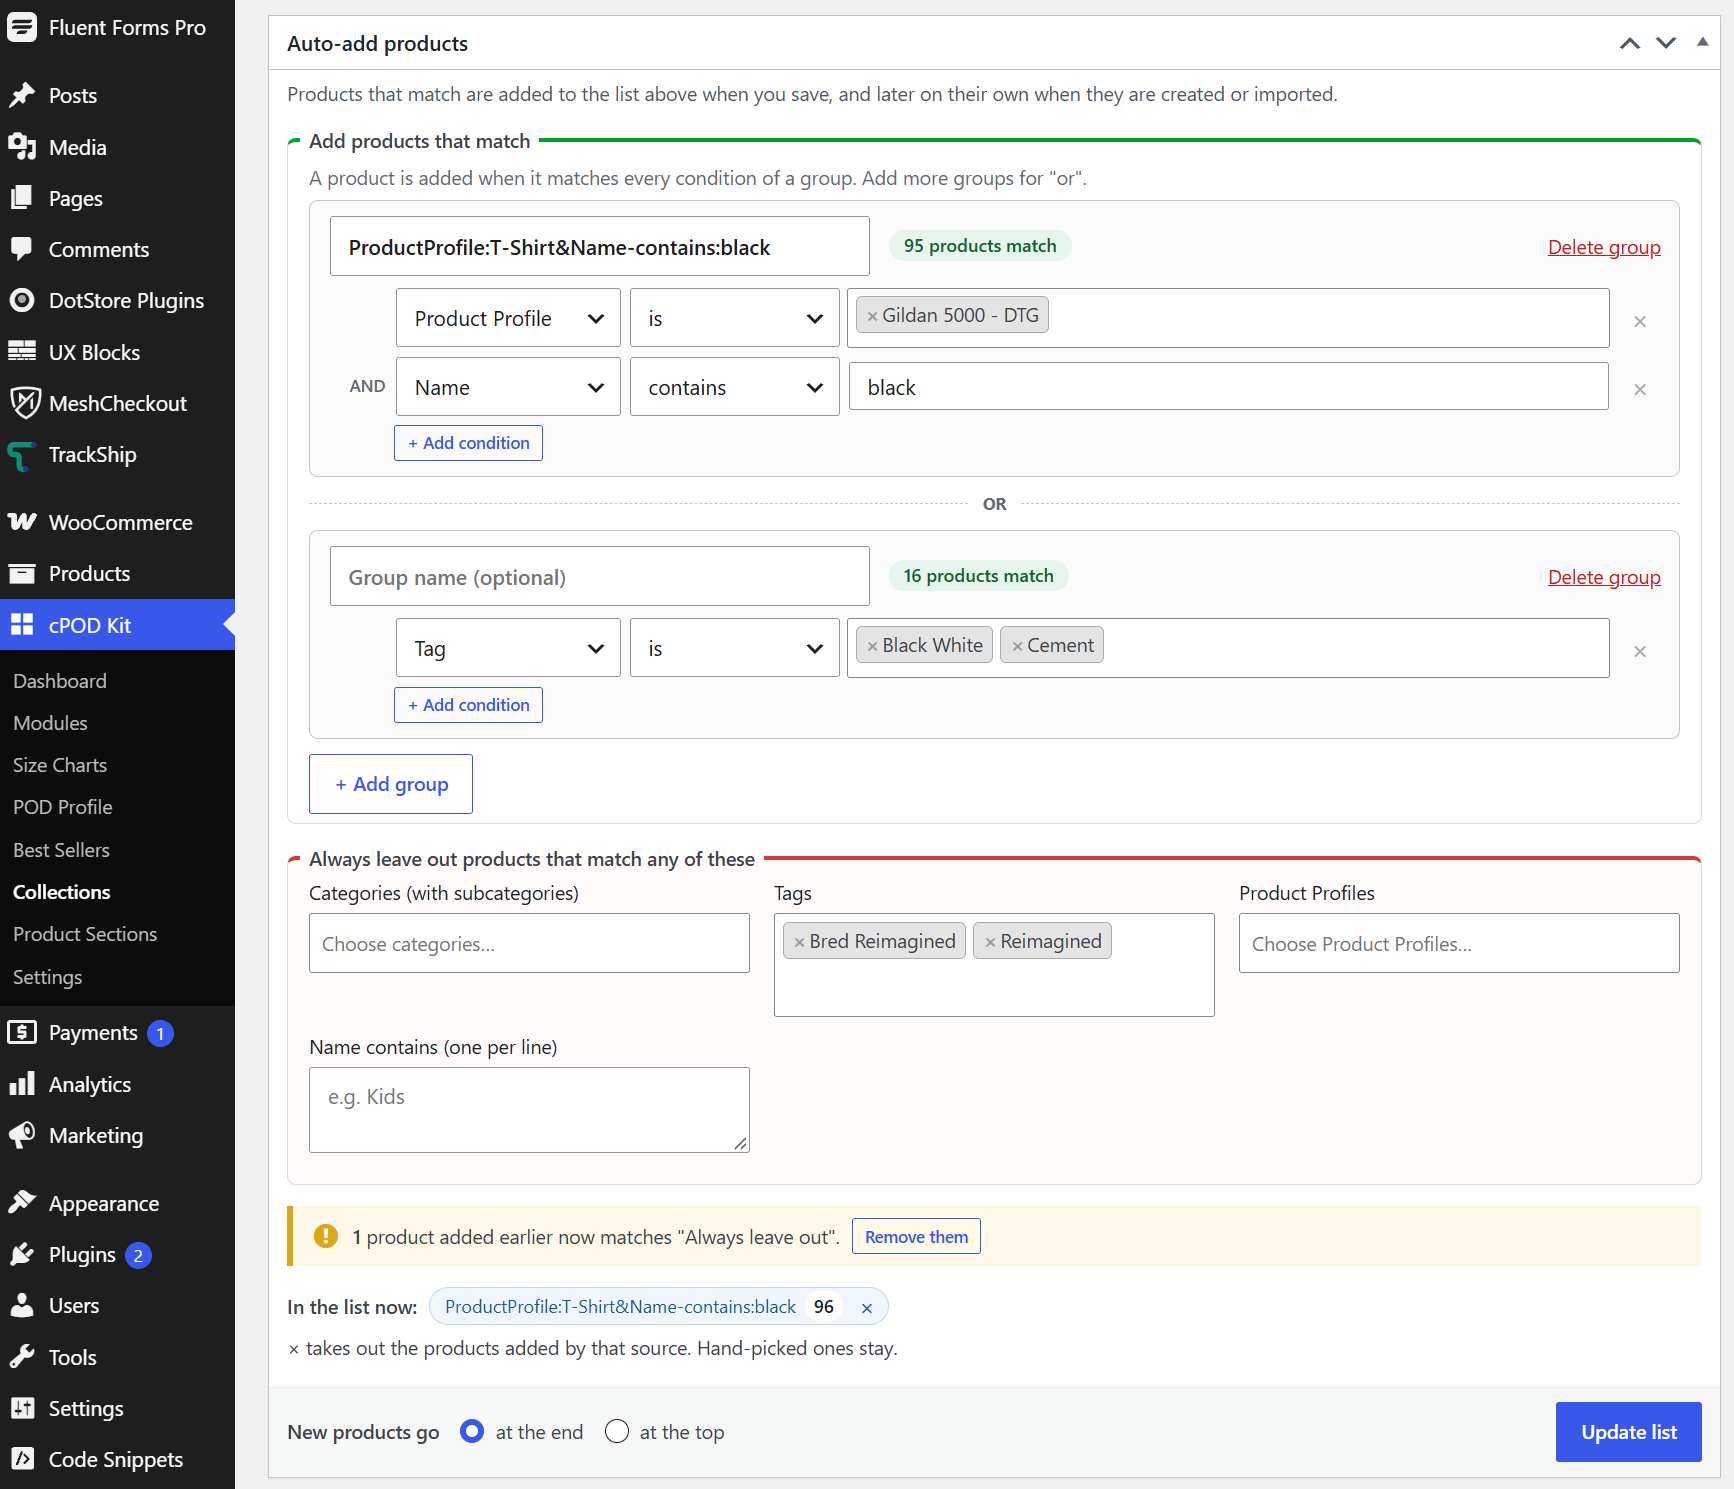Click the UX Blocks icon
The width and height of the screenshot is (1734, 1489).
click(22, 352)
